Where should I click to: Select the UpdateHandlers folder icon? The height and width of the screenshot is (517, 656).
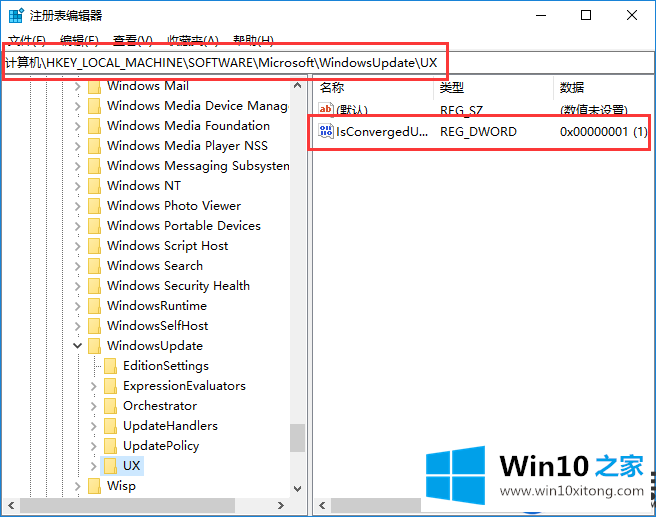[110, 426]
